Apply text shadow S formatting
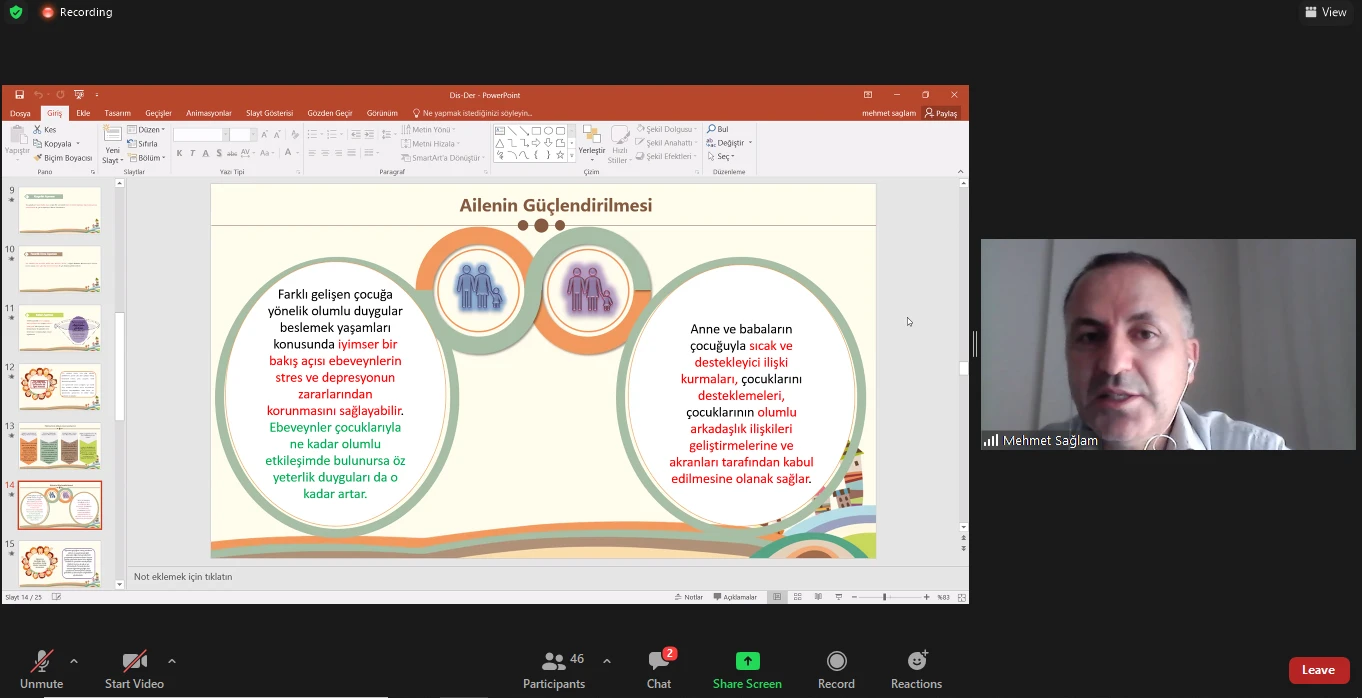 coord(219,153)
